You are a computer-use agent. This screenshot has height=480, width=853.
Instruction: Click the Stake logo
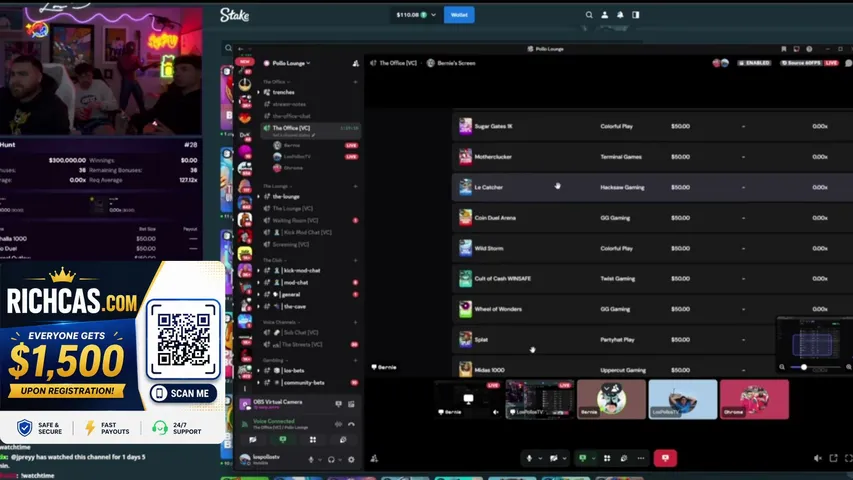(x=234, y=15)
